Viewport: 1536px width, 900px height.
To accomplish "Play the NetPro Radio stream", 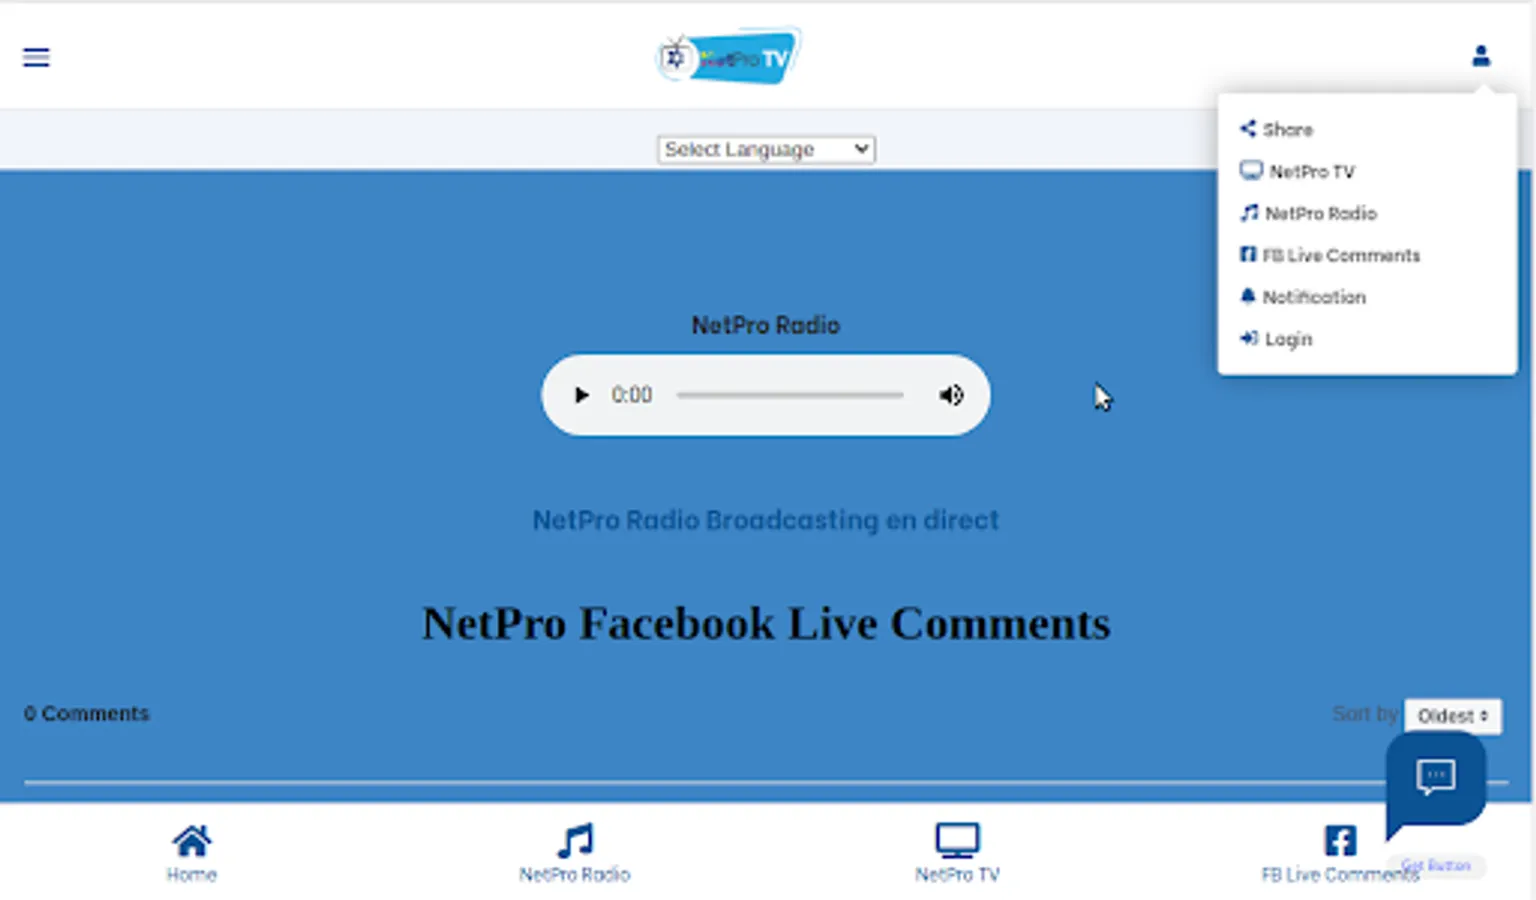I will tap(581, 395).
